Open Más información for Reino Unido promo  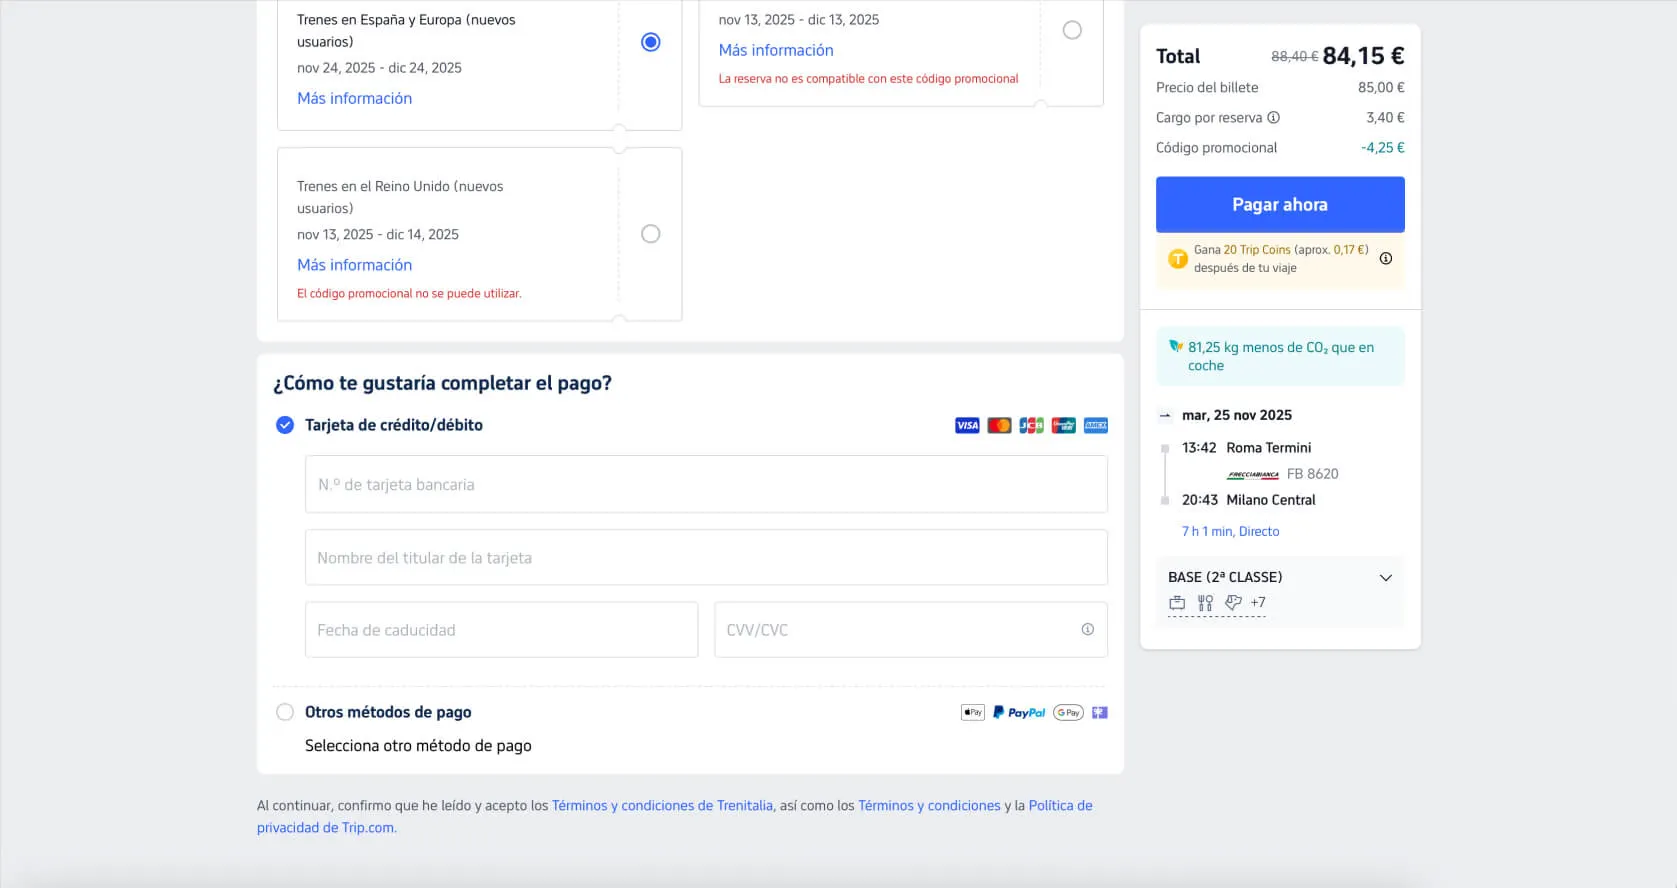click(x=354, y=265)
